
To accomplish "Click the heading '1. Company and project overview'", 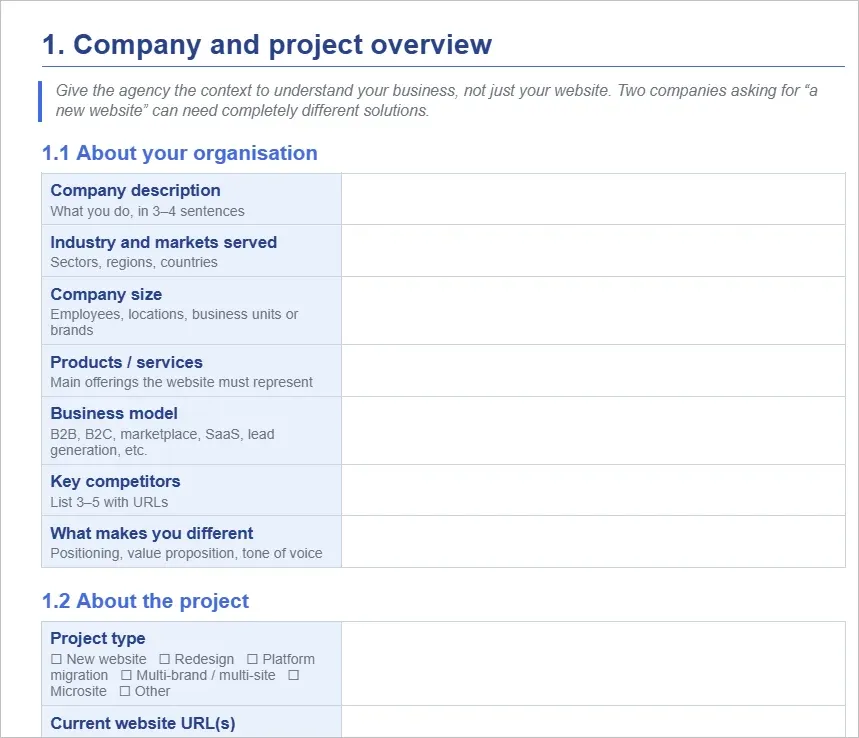I will [x=267, y=45].
